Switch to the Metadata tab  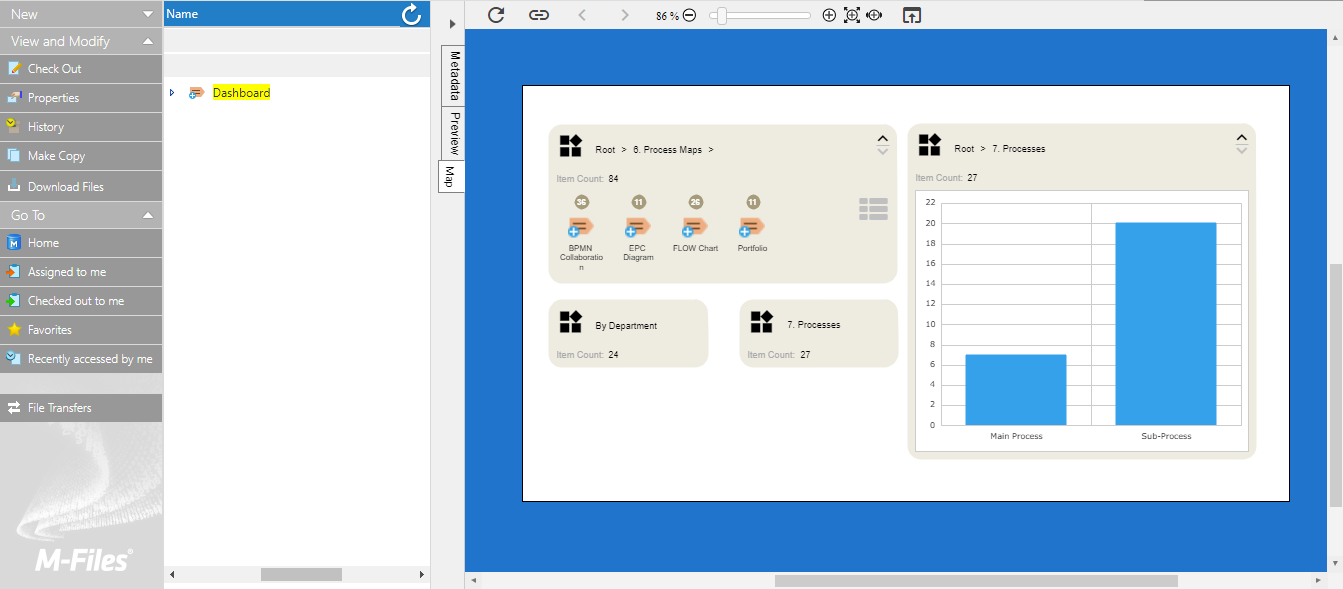tap(454, 76)
